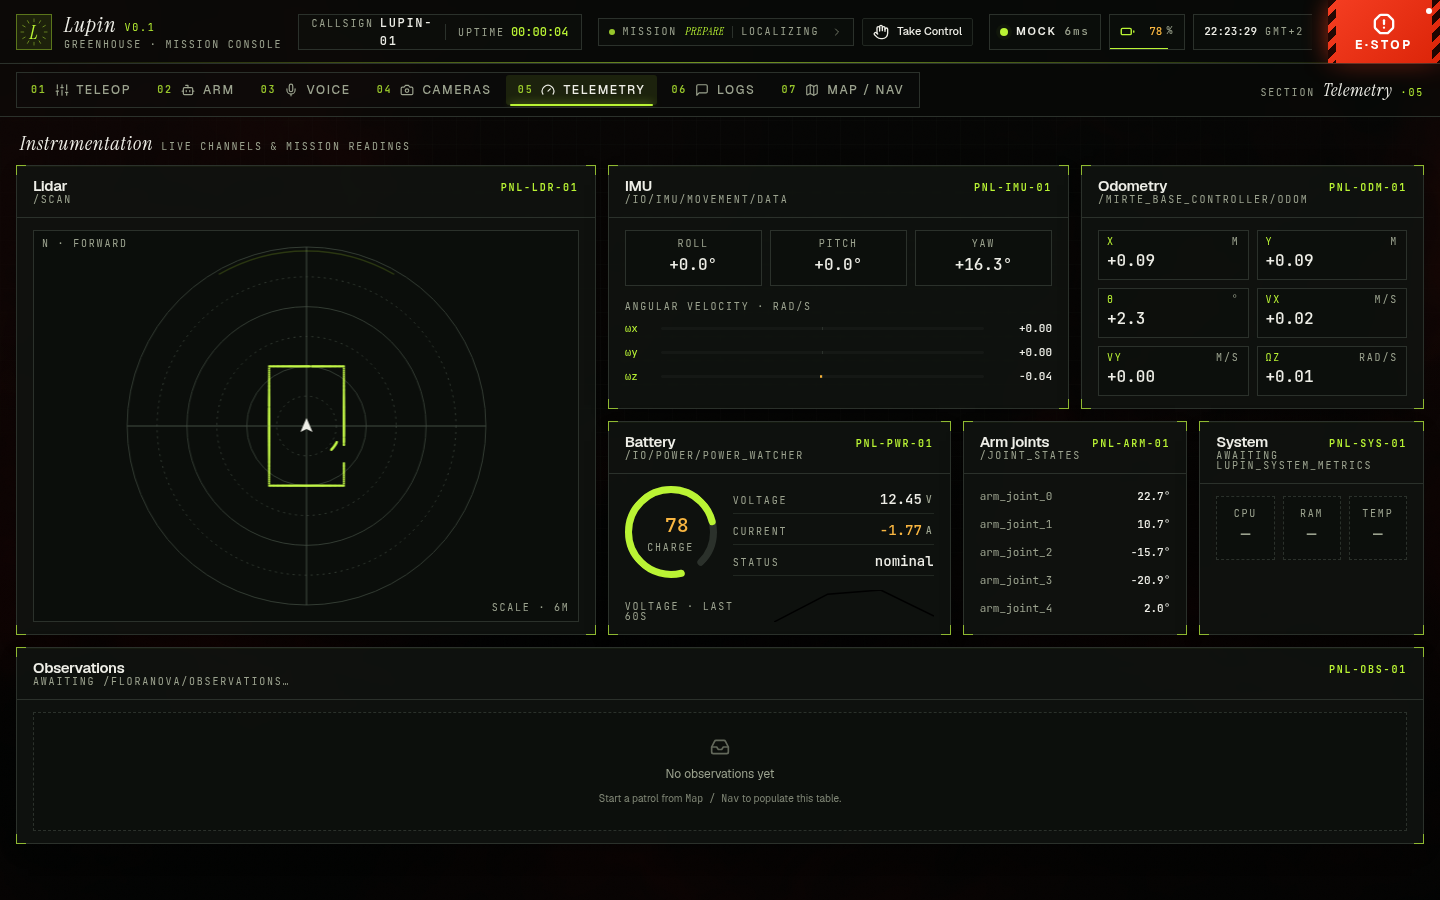Click the odometry Y +0.09 cell
Screen dimensions: 1440x900
click(1332, 255)
